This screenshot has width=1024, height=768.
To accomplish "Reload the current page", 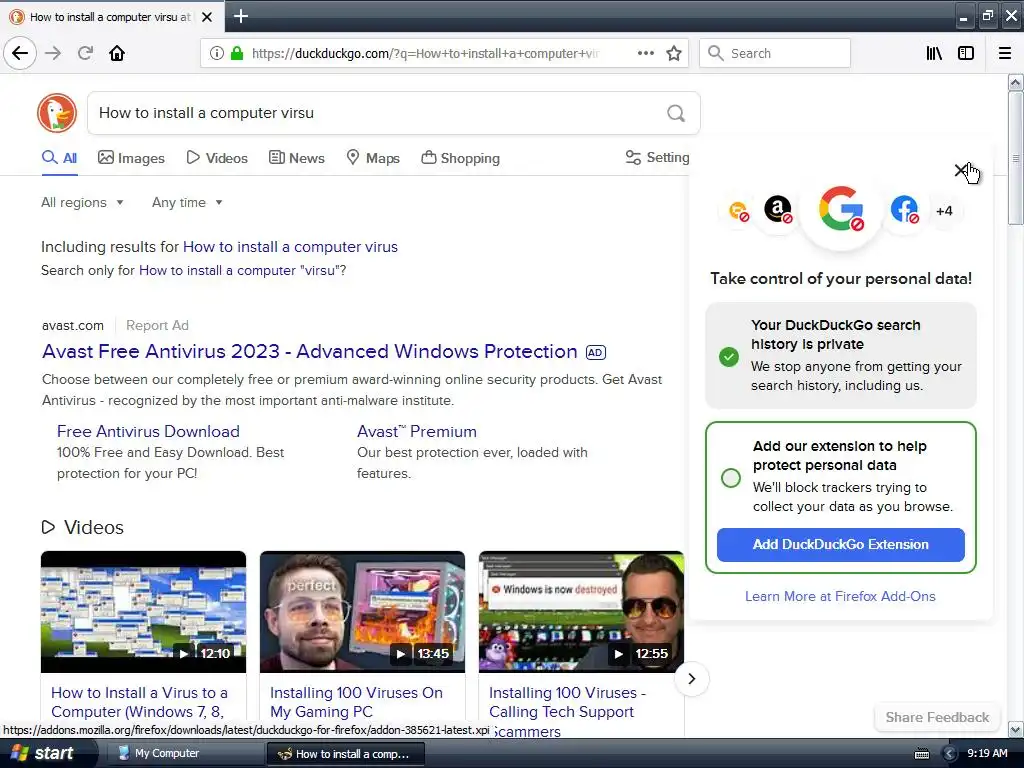I will 85,53.
